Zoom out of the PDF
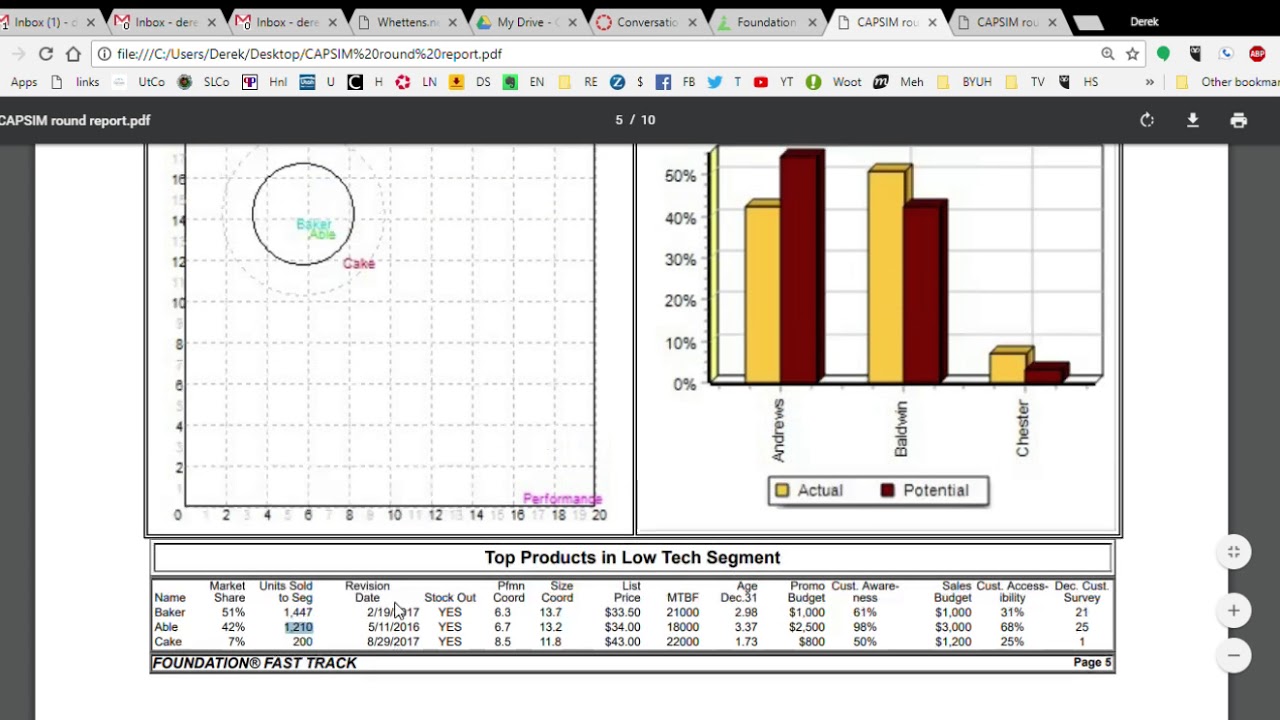This screenshot has height=720, width=1280. click(x=1234, y=656)
